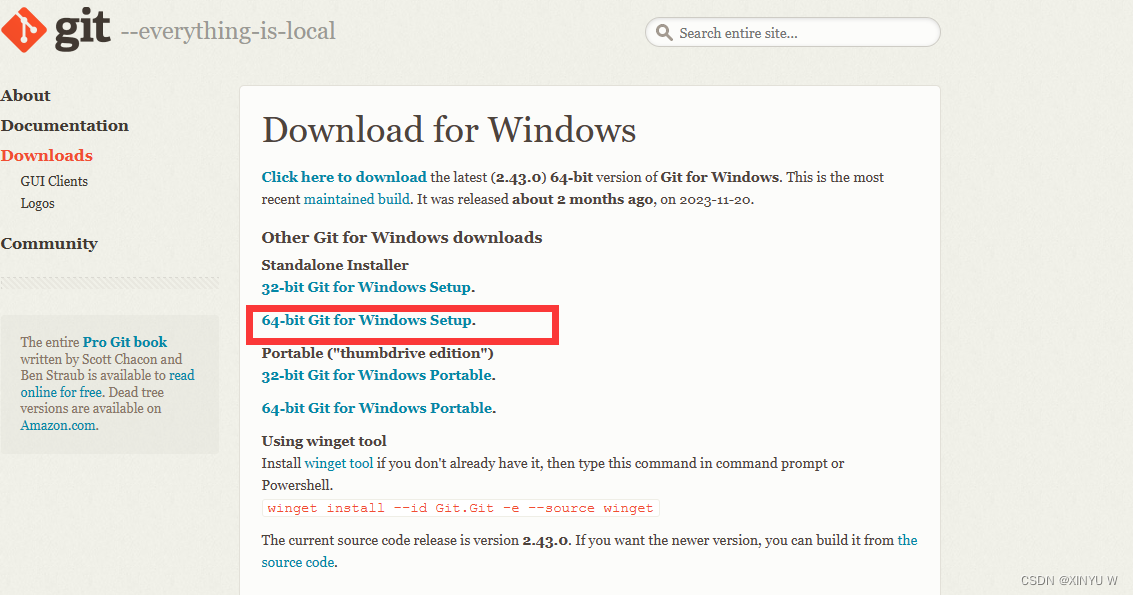Click the Download for Windows heading
This screenshot has width=1133, height=595.
click(x=449, y=130)
